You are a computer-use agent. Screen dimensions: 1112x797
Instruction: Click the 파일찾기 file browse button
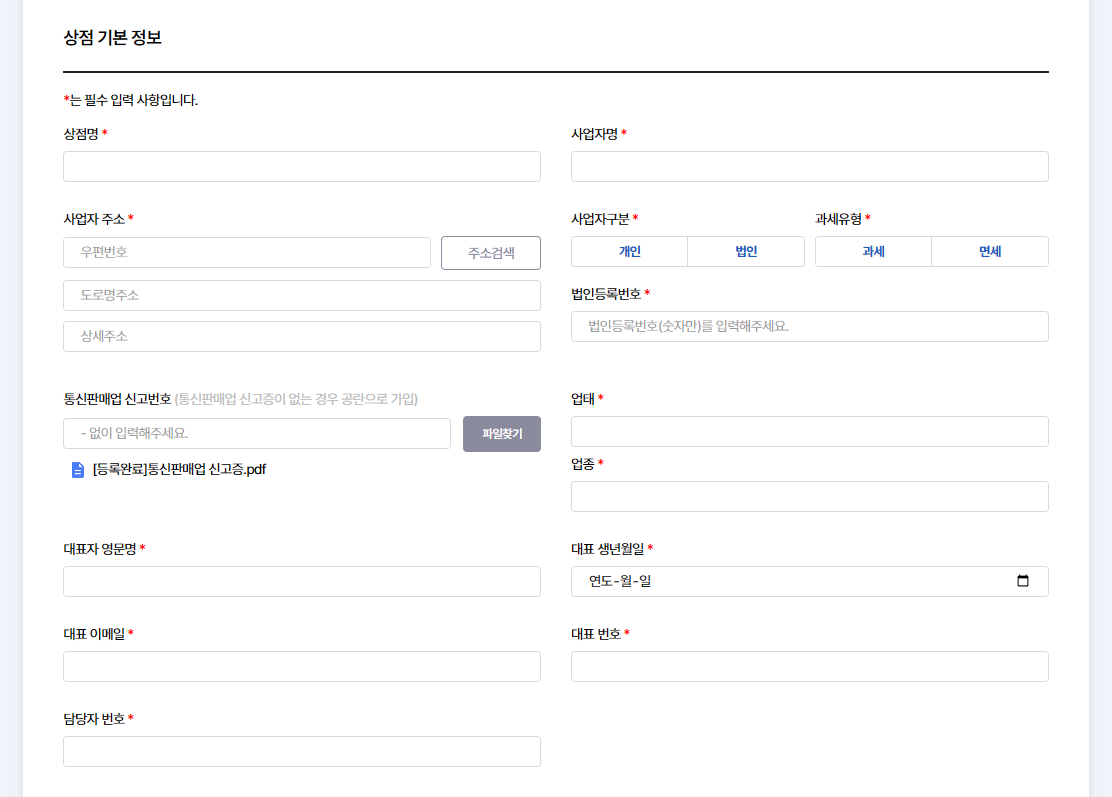(x=501, y=434)
